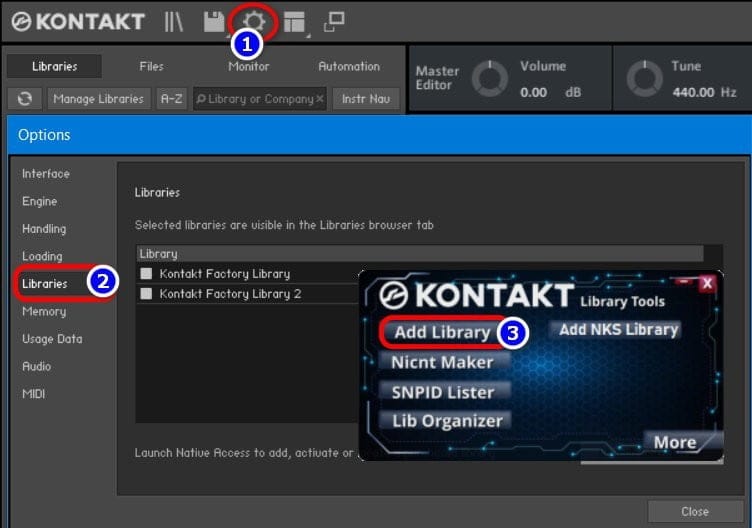
Task: Open the Monitor tab
Action: [x=248, y=66]
